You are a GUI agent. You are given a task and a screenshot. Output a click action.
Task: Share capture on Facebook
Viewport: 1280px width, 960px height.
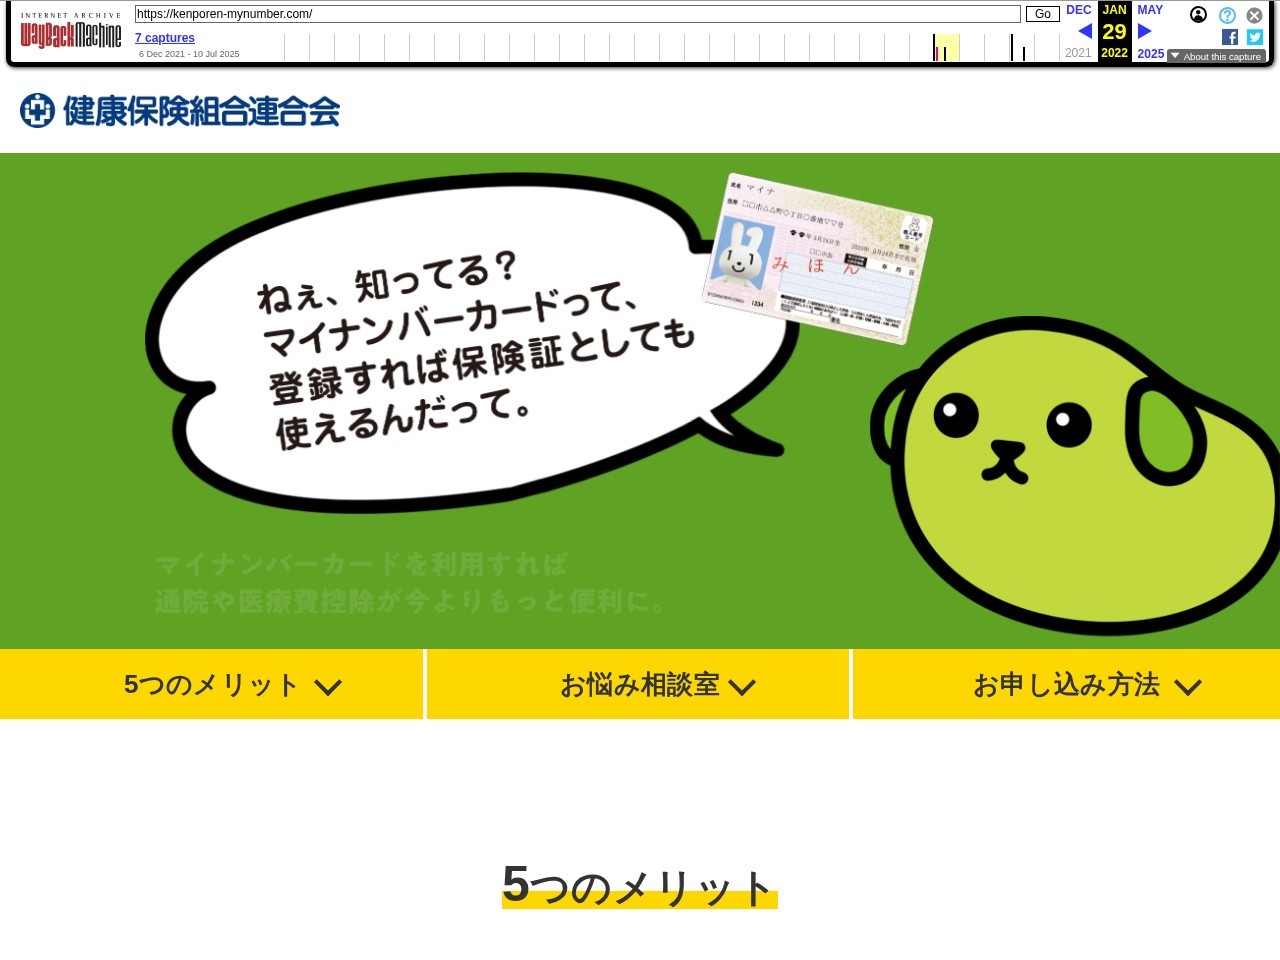click(x=1230, y=37)
